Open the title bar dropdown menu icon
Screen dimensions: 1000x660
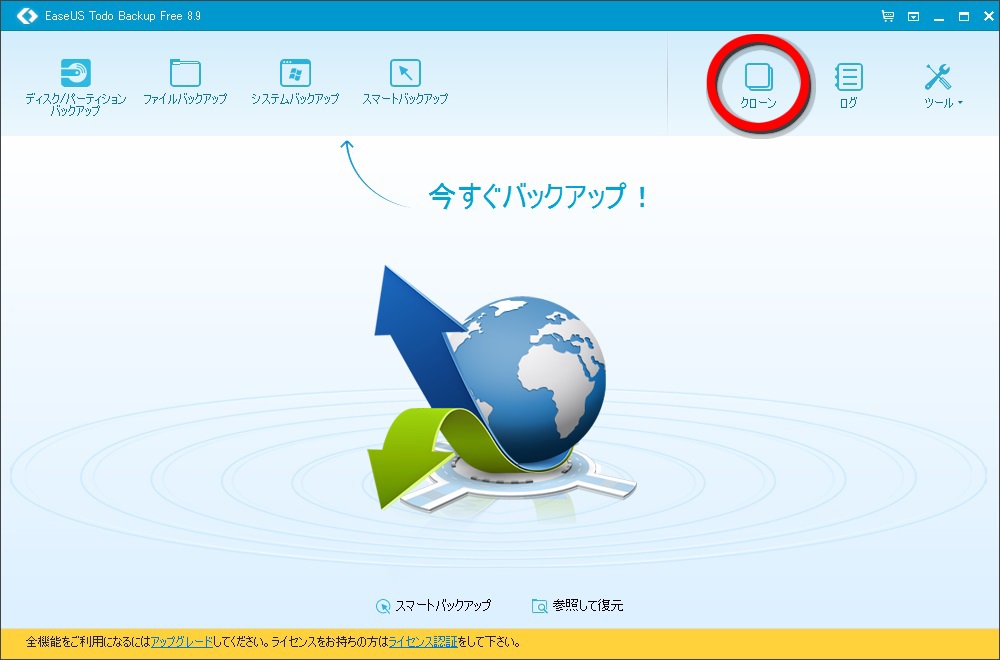pos(913,17)
